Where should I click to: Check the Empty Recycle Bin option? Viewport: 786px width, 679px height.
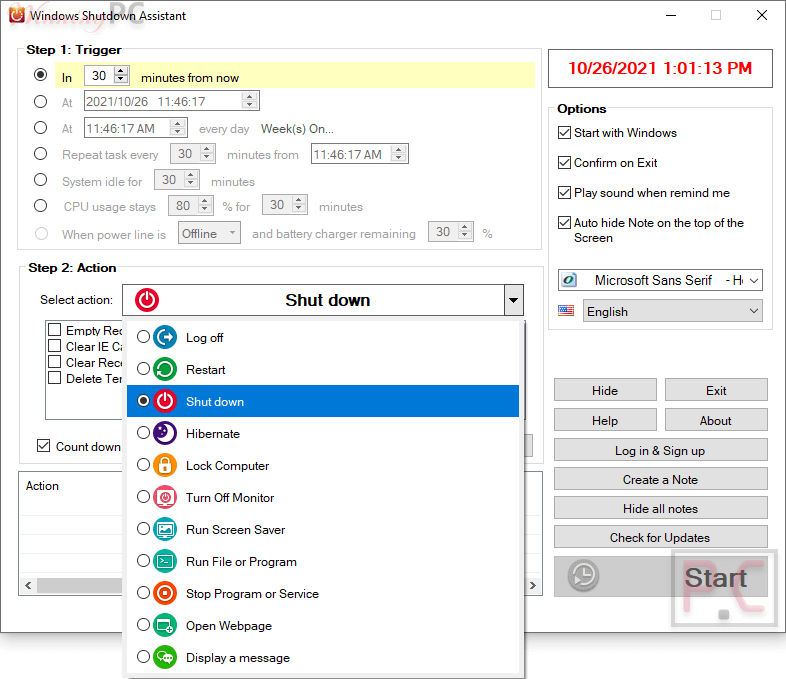click(55, 329)
